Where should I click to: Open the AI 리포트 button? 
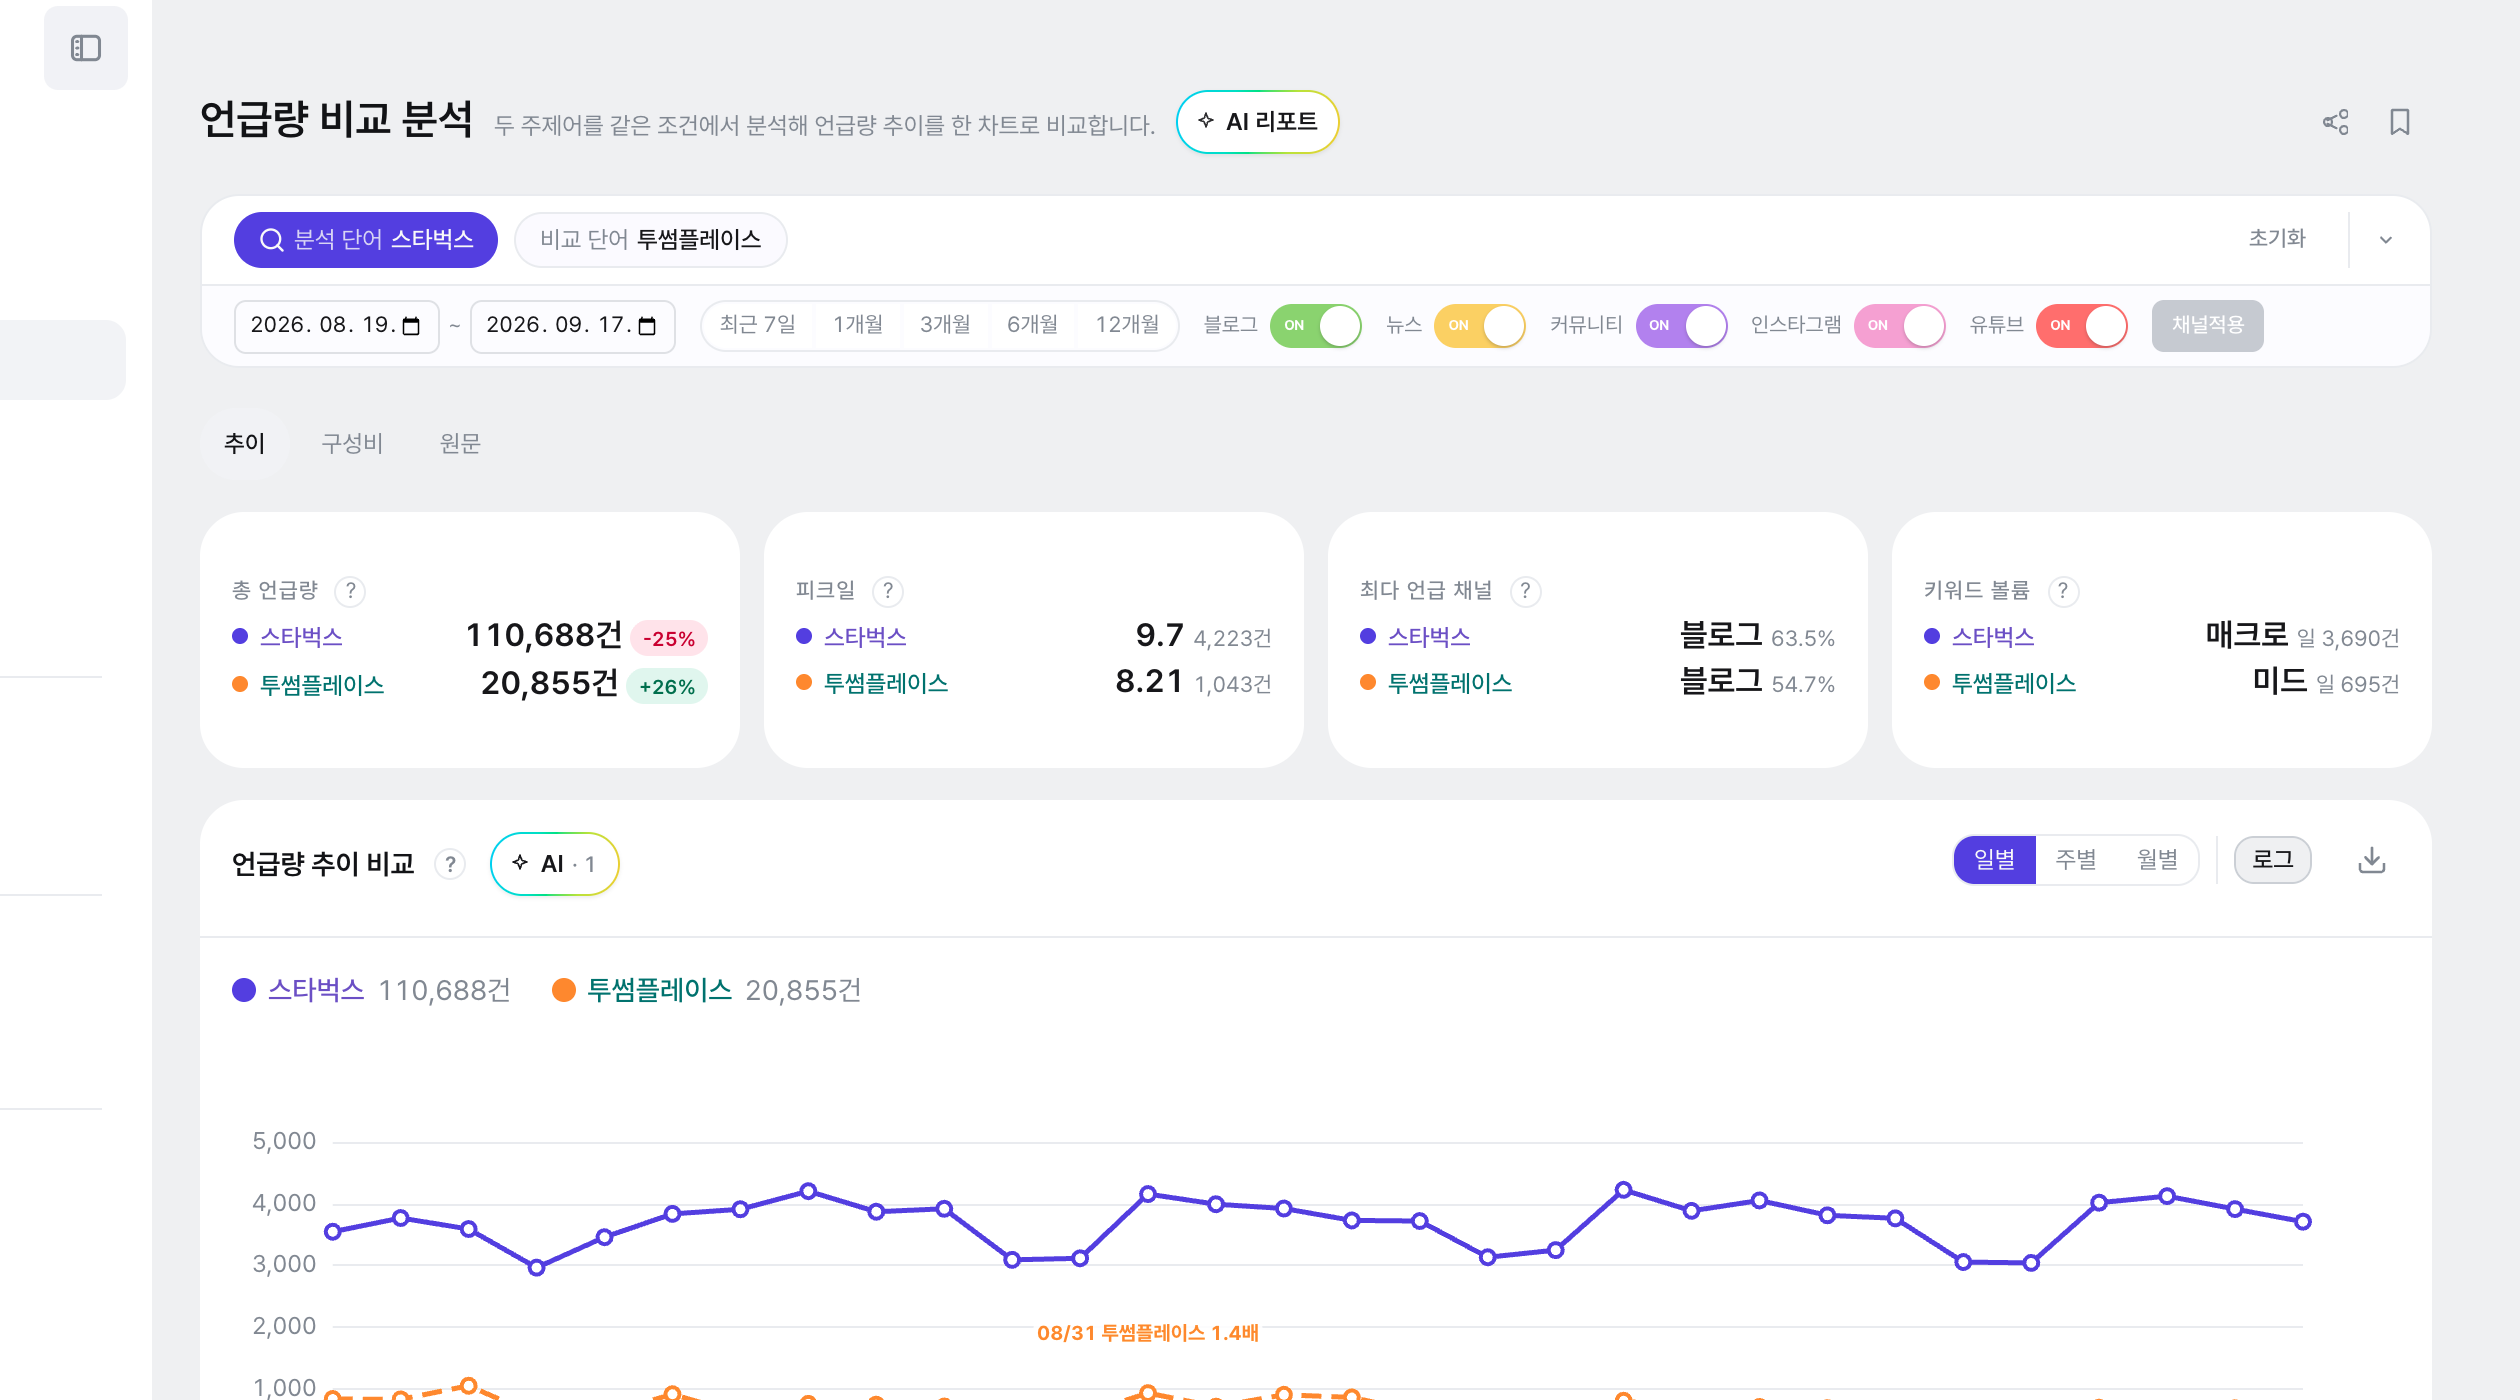[x=1257, y=122]
